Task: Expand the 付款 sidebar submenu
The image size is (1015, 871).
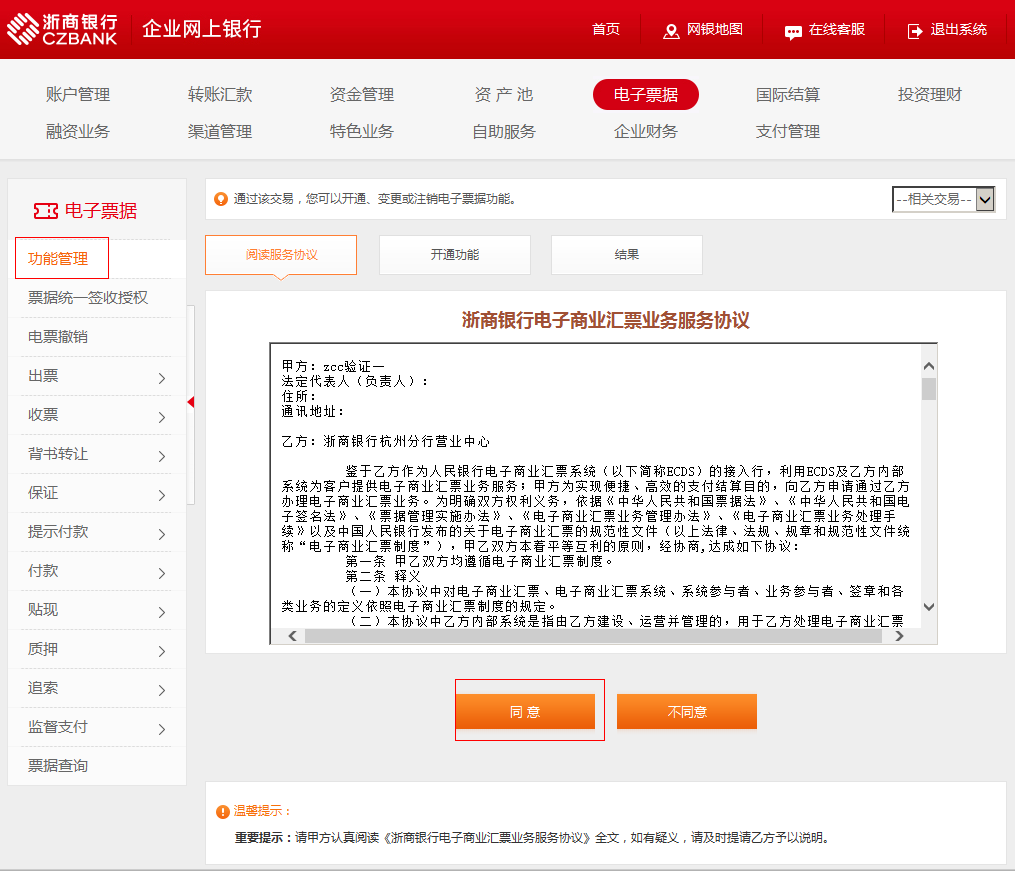Action: 162,573
